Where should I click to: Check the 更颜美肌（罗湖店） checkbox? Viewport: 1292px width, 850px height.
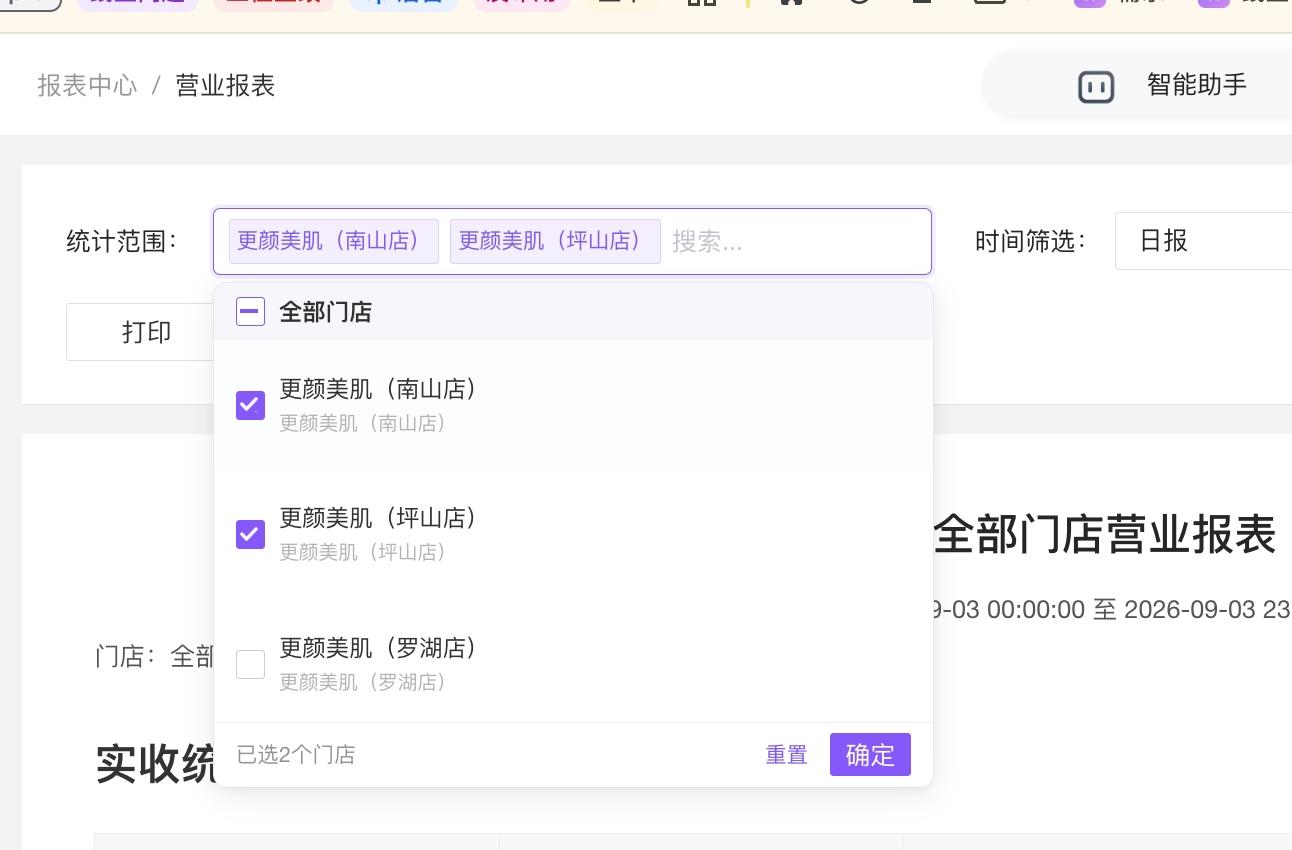[x=250, y=664]
